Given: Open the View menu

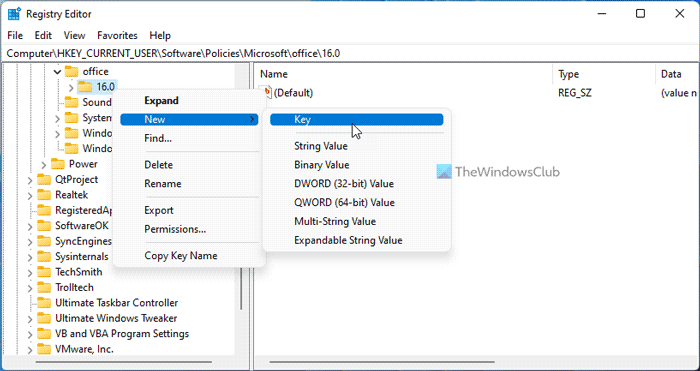Looking at the screenshot, I should click(74, 35).
